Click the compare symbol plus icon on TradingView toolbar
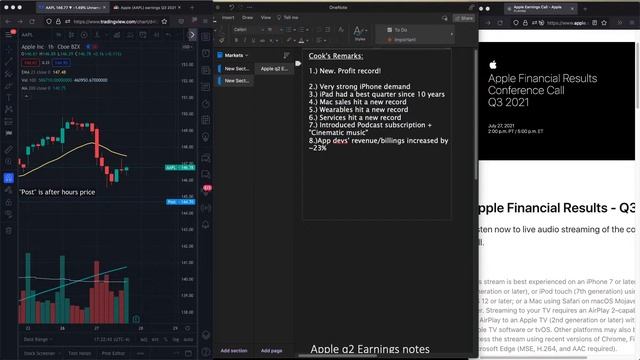The width and height of the screenshot is (640, 360). [x=84, y=35]
